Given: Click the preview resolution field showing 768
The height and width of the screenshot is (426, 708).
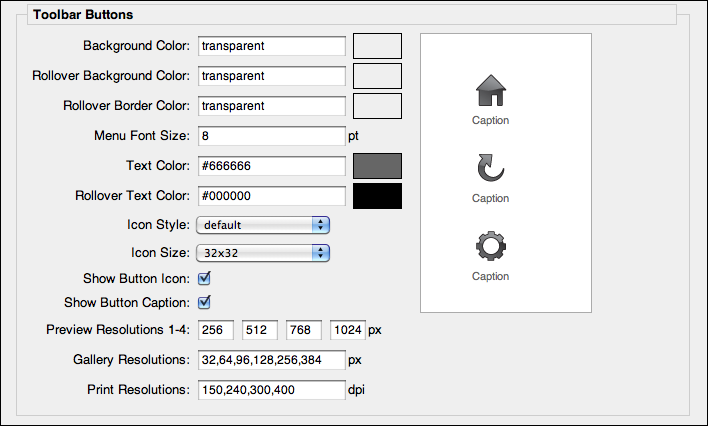Looking at the screenshot, I should 304,330.
